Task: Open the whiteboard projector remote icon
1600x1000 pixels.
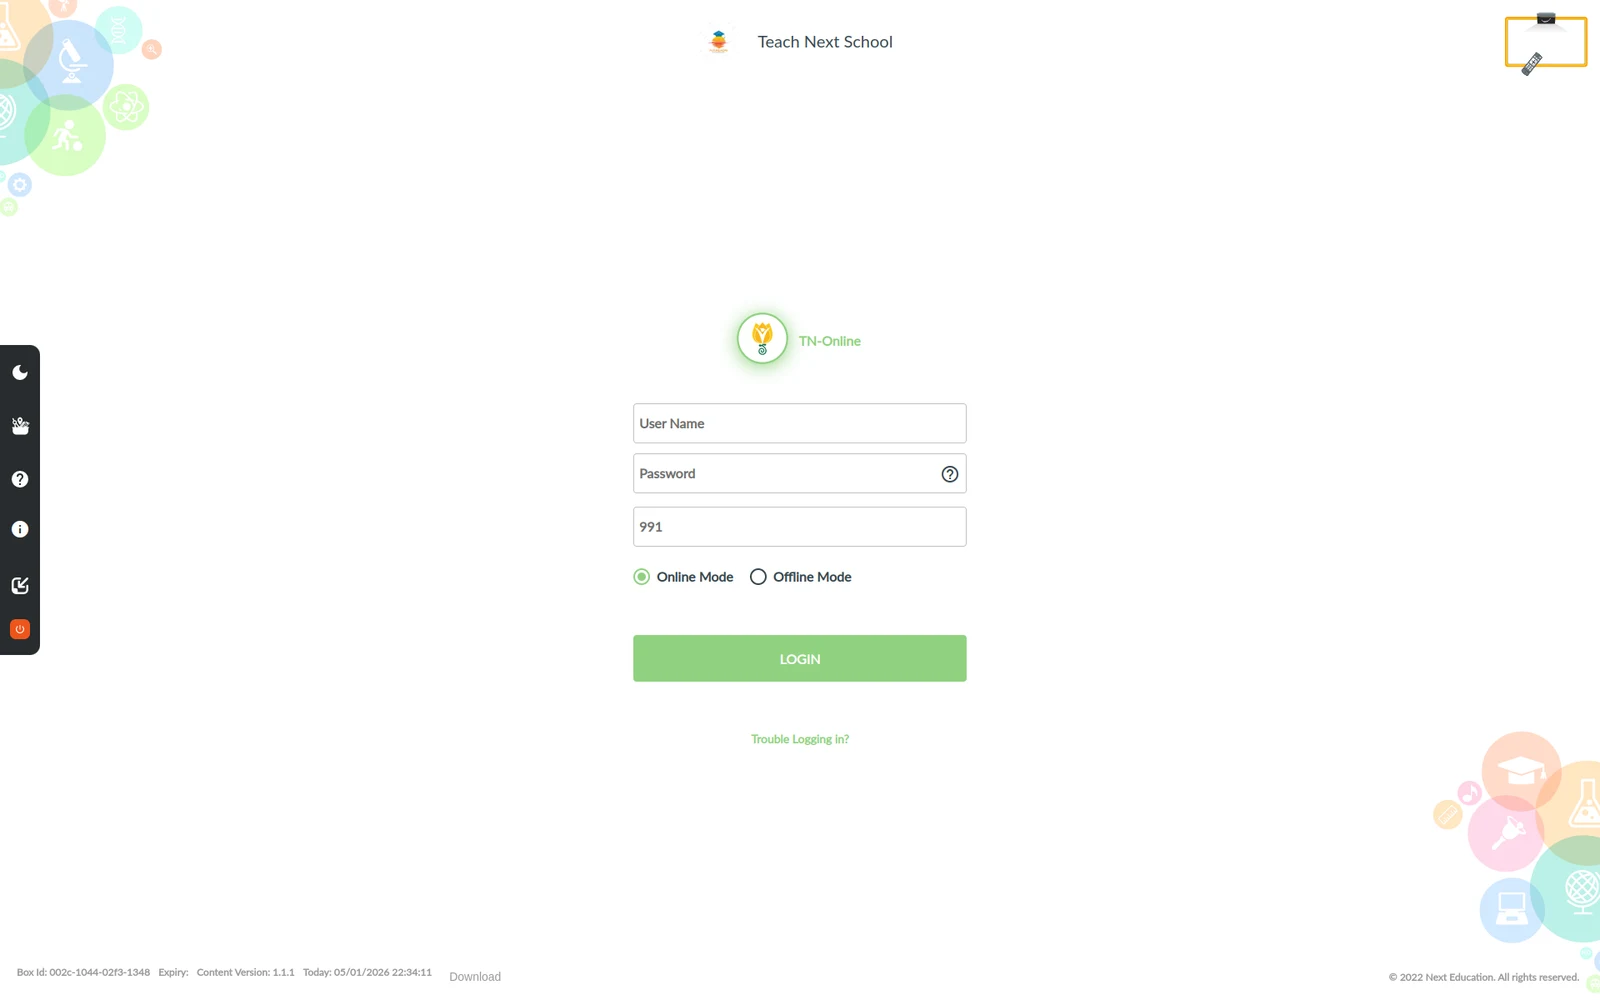Action: coord(1546,43)
